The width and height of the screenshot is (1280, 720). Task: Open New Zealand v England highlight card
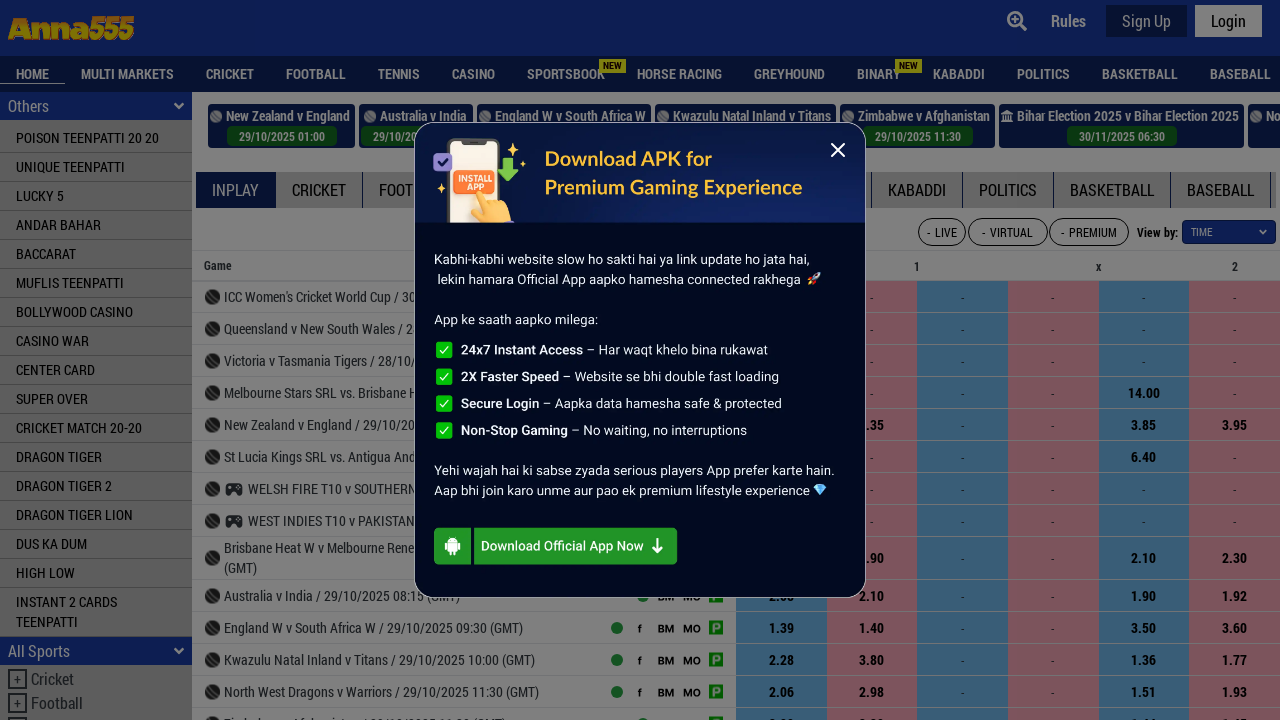click(x=281, y=126)
